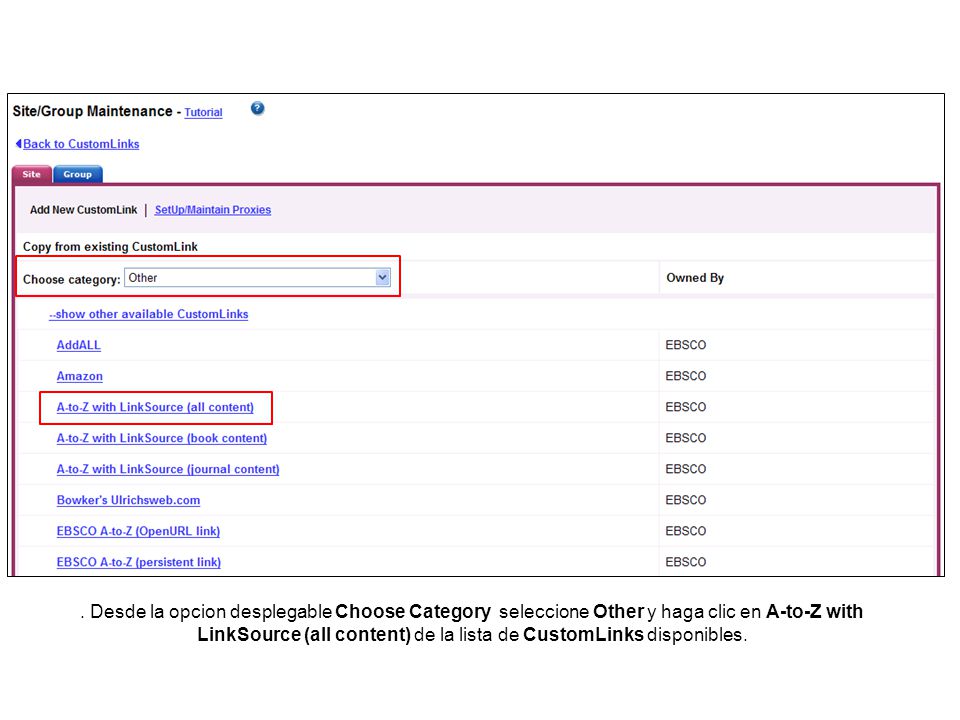Open EBSCO A-to-Z (persistent link)

pos(138,562)
